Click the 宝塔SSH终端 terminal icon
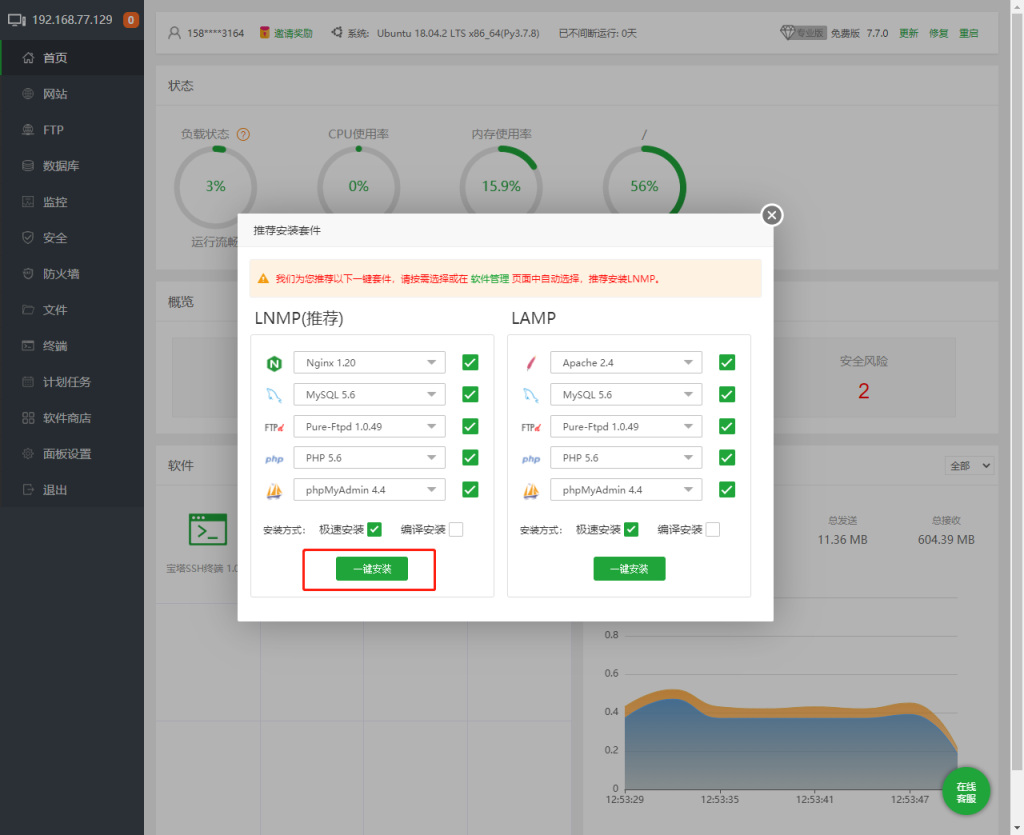The image size is (1024, 835). coord(208,530)
